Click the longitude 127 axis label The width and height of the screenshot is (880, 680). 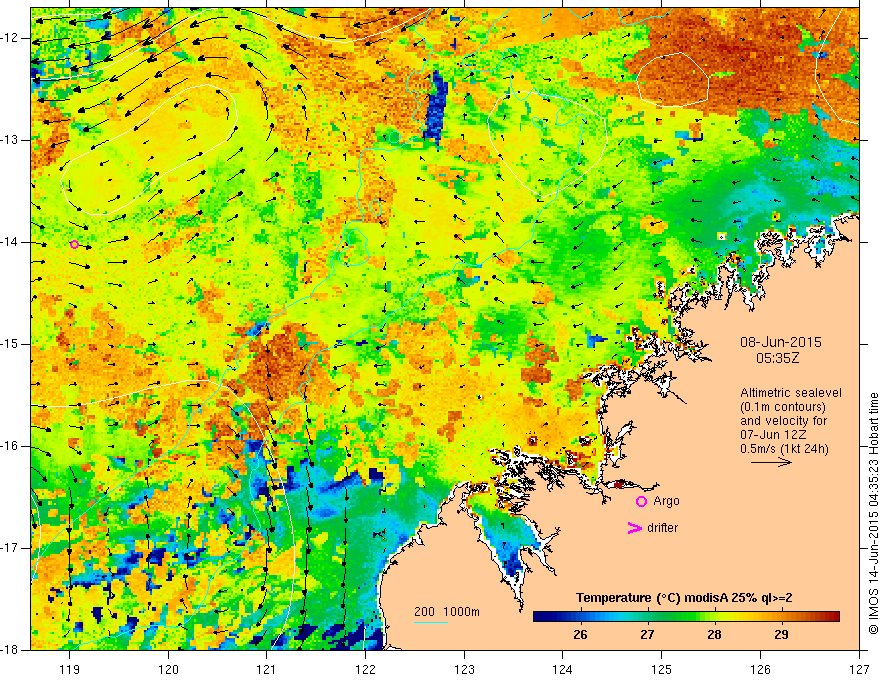(859, 669)
